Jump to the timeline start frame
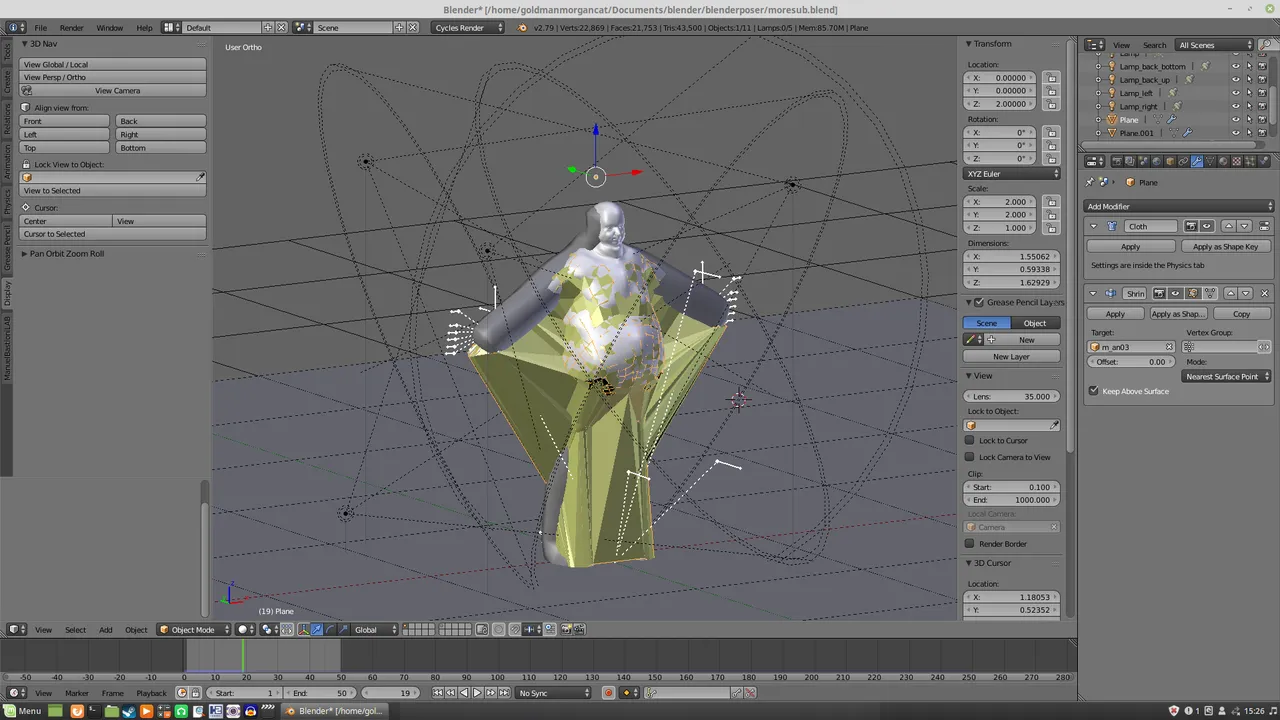The width and height of the screenshot is (1280, 720). 438,693
